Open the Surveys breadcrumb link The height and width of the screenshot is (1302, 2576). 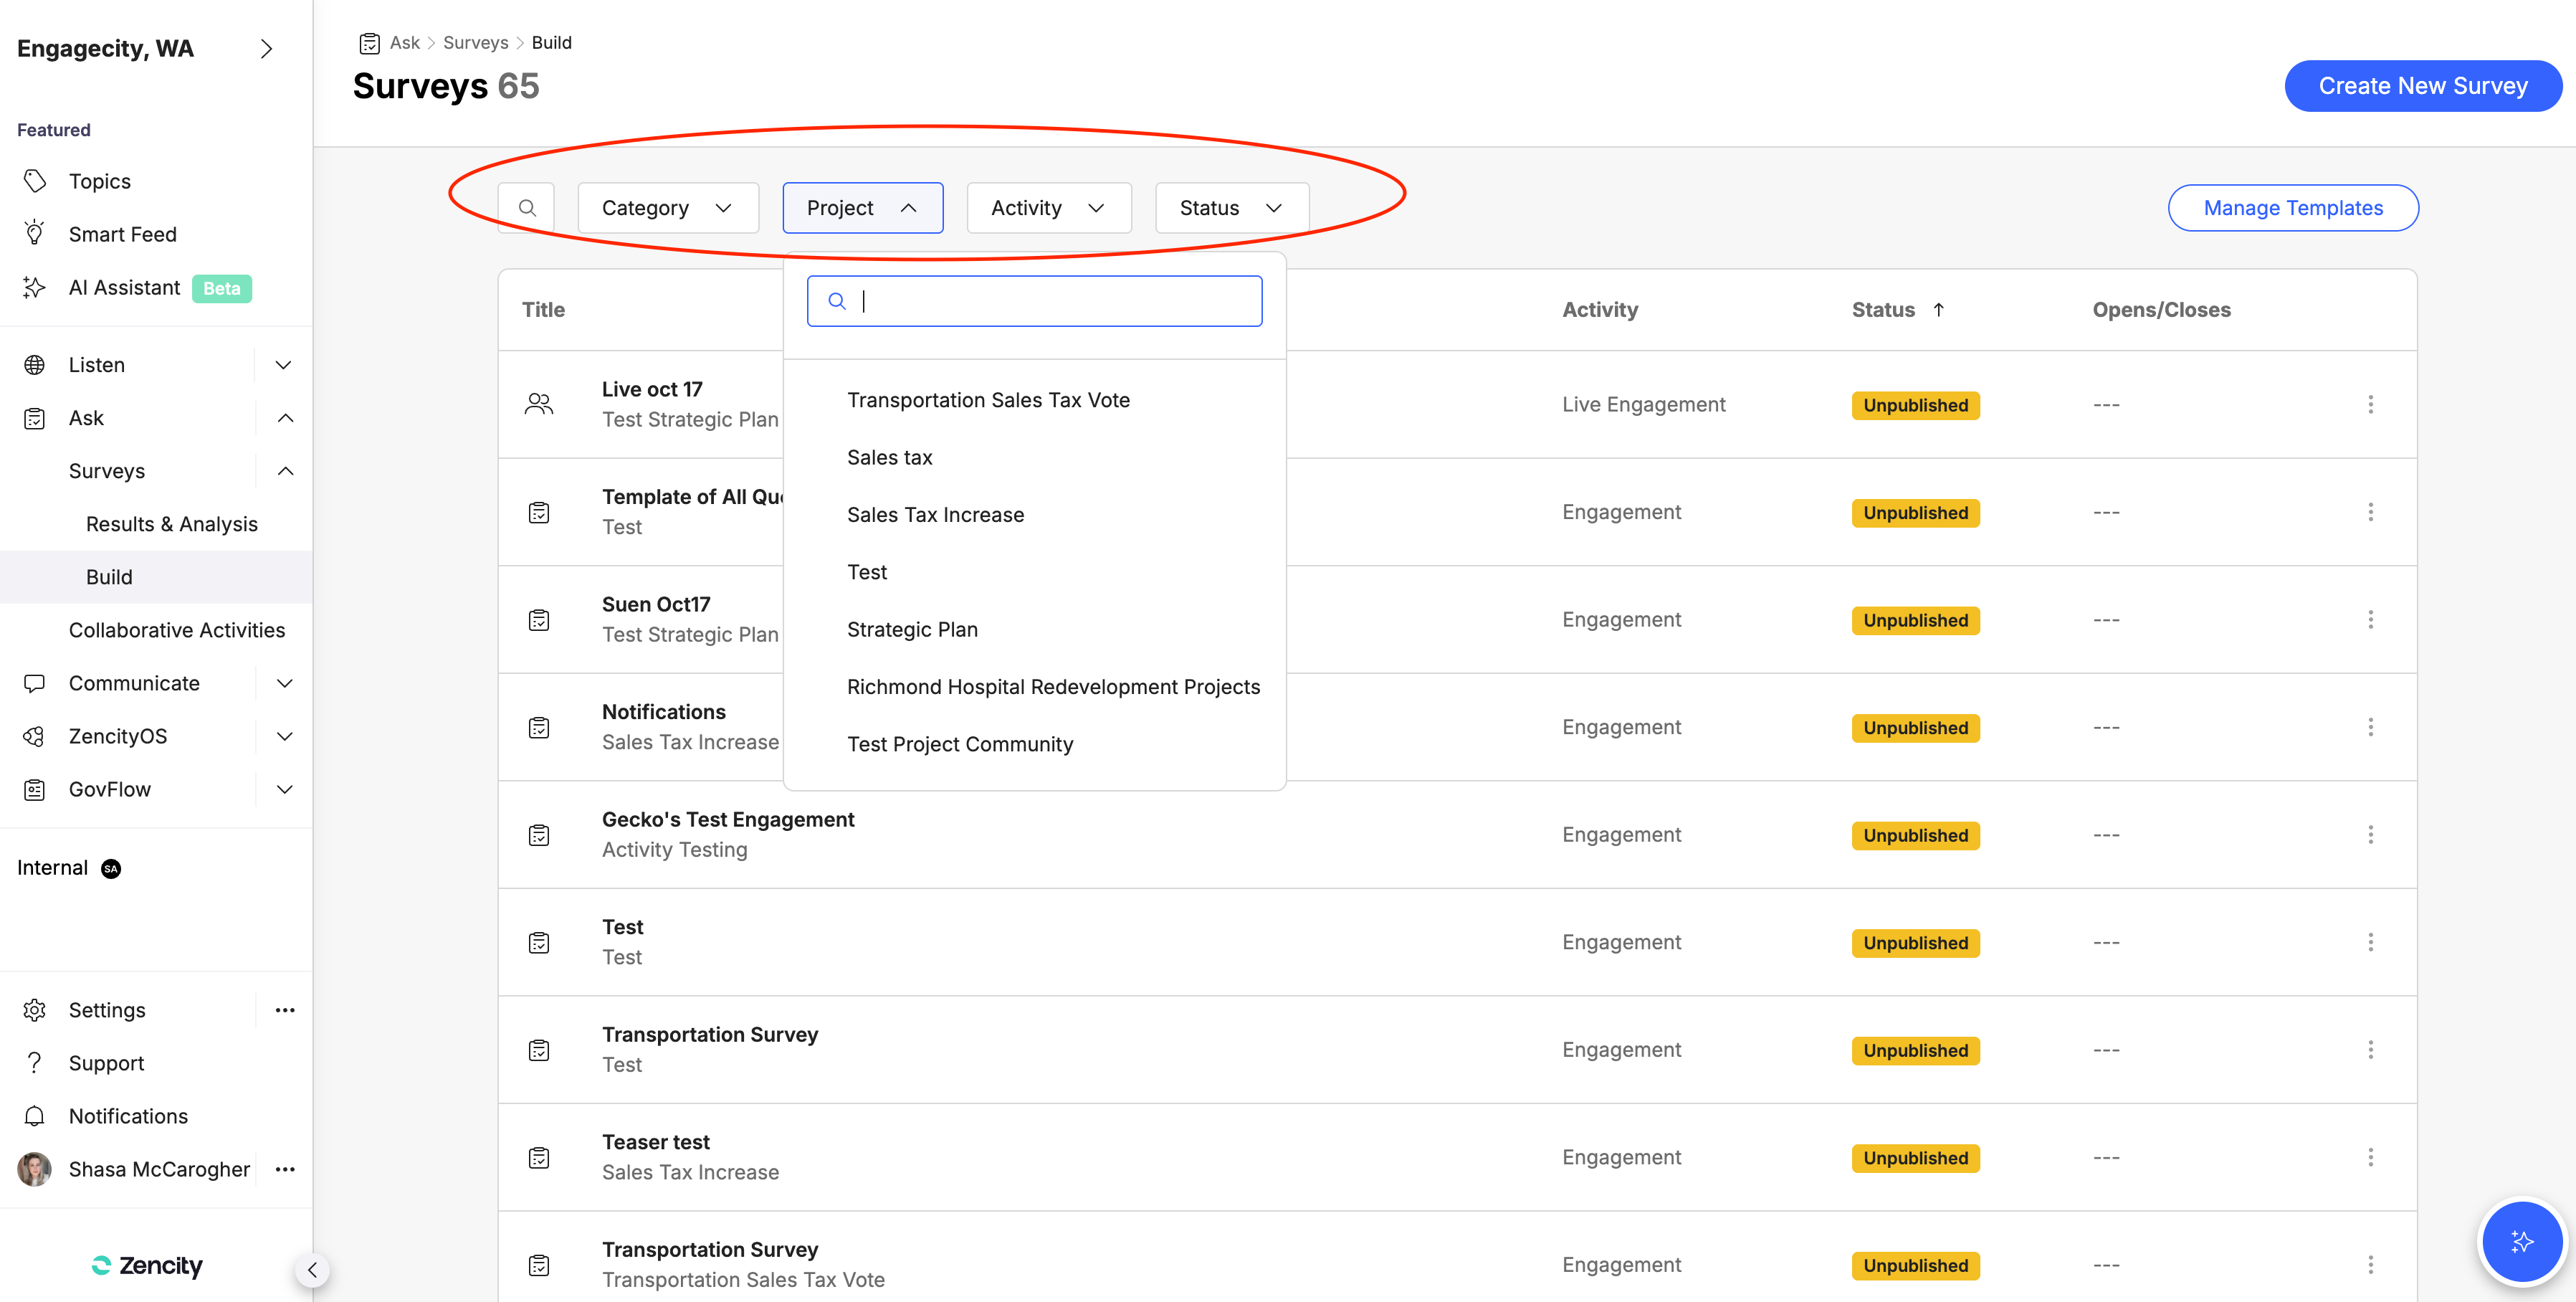pos(475,42)
